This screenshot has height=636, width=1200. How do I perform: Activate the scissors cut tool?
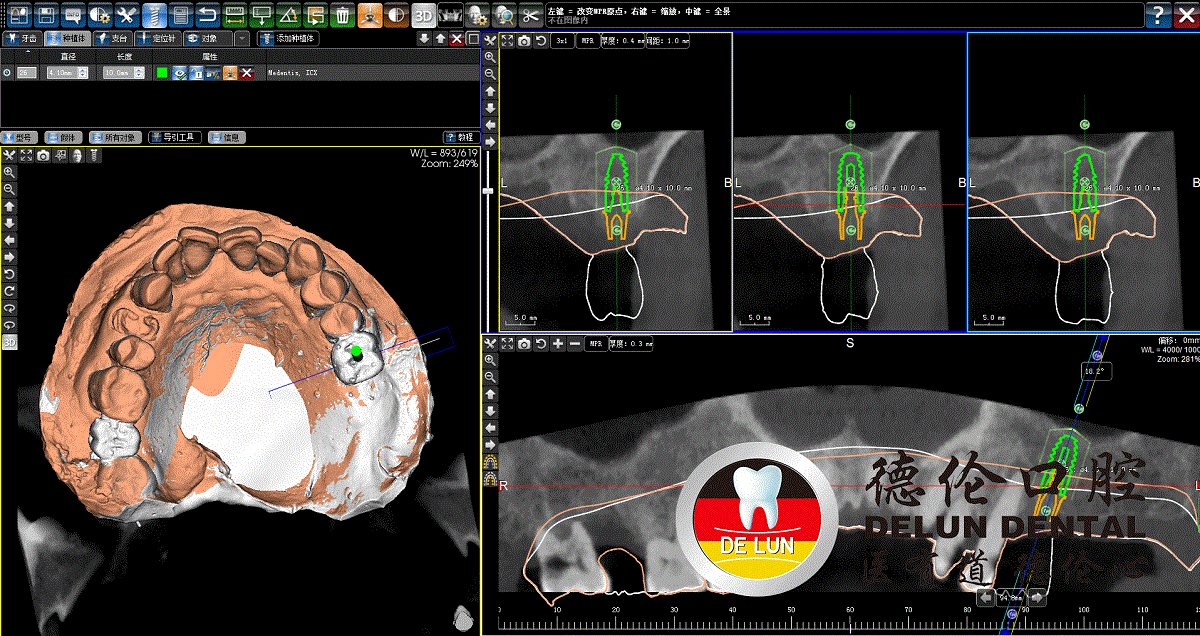pos(531,15)
